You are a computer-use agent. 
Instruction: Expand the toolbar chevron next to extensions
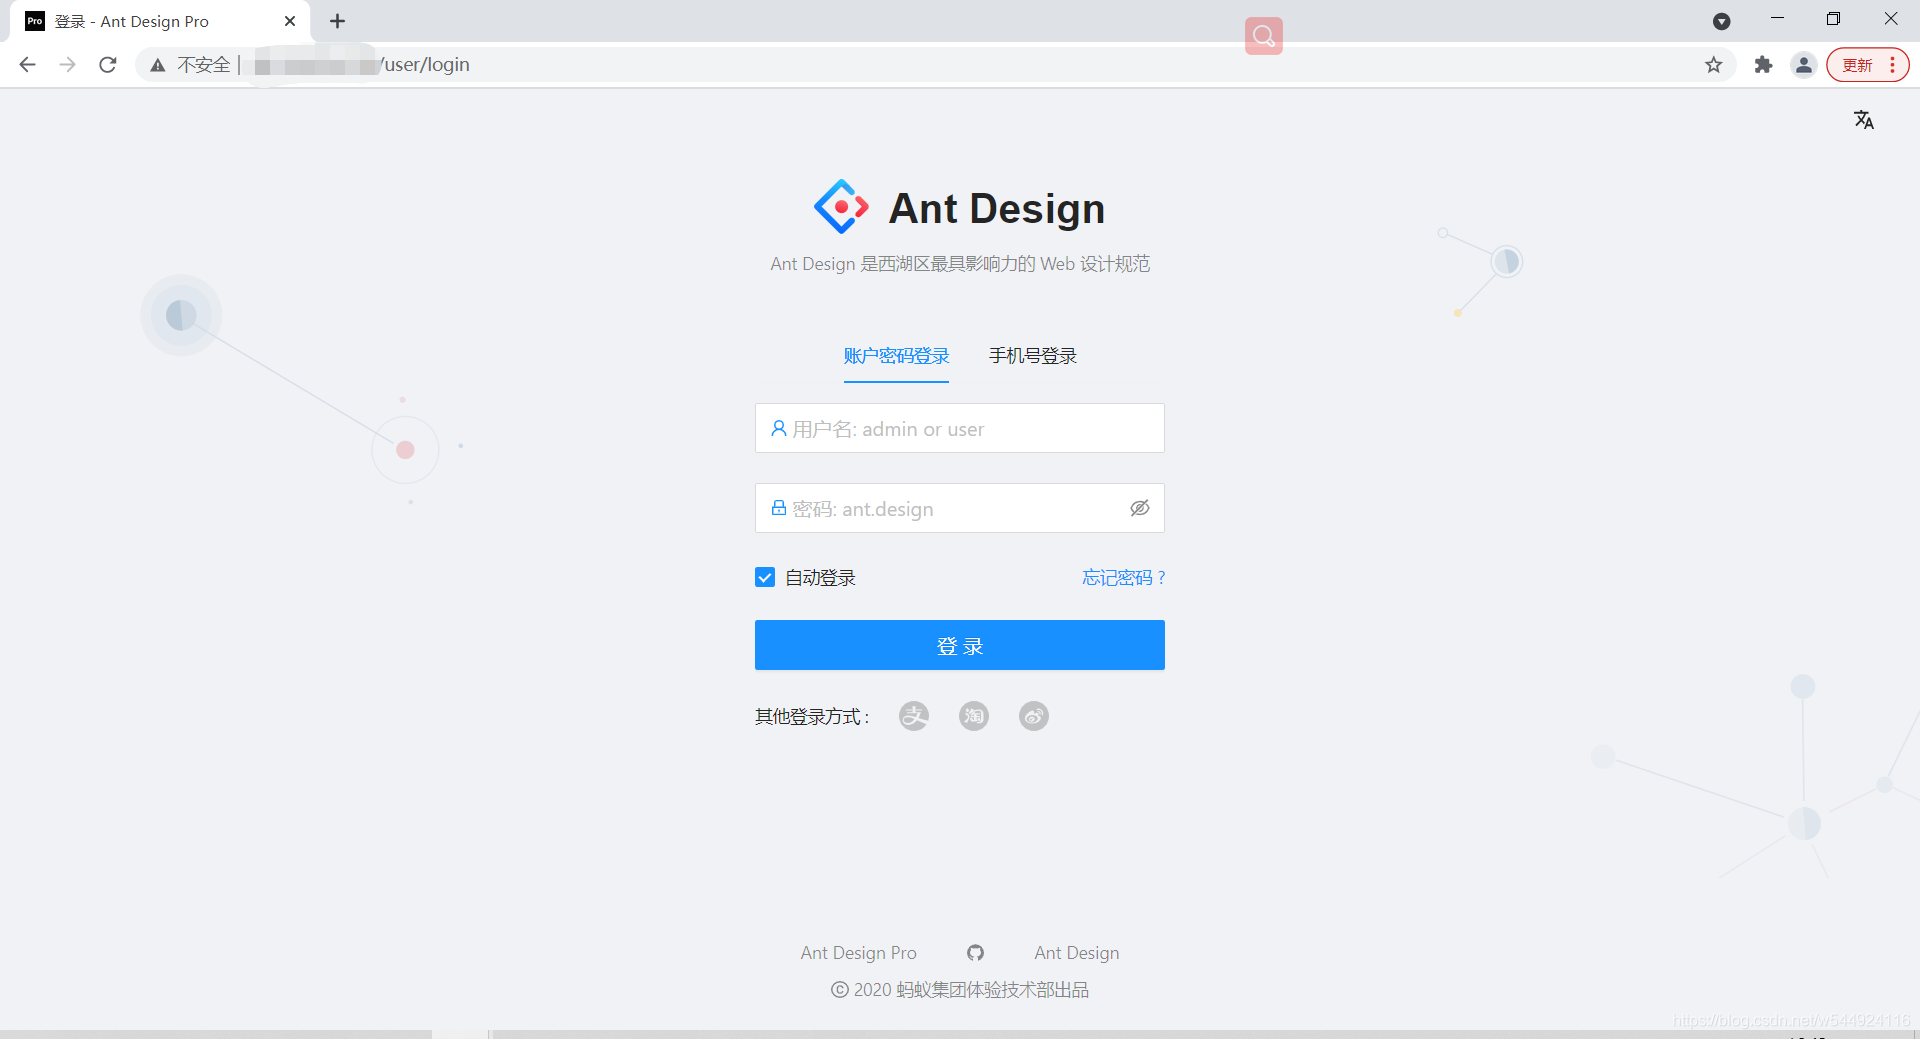(x=1722, y=21)
